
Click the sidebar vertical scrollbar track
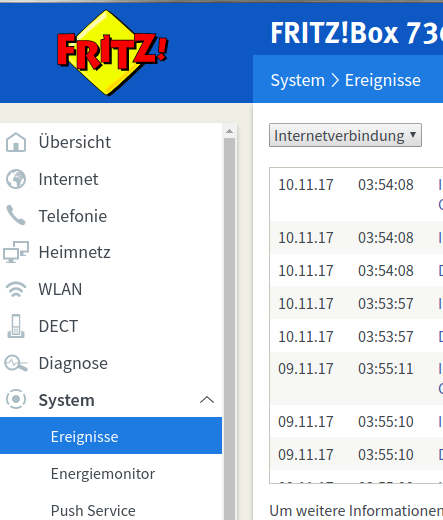[229, 328]
